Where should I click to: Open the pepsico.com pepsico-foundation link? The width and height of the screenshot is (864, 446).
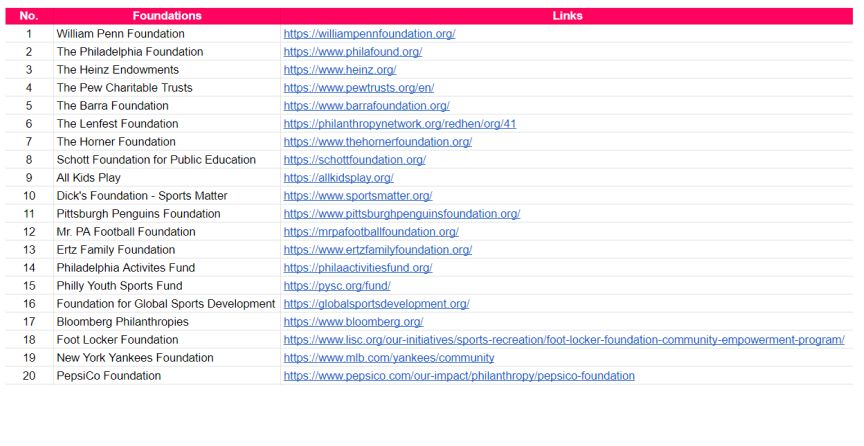[x=459, y=376]
